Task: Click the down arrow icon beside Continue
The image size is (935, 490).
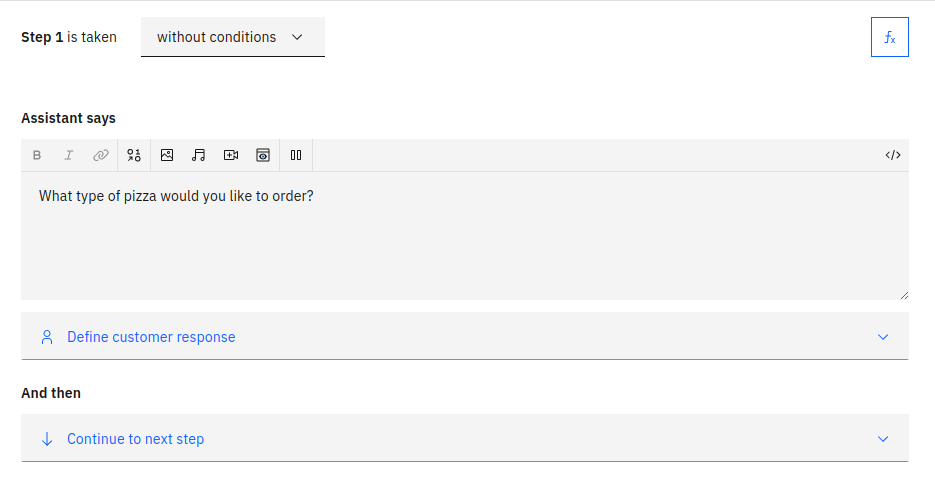Action: point(47,439)
